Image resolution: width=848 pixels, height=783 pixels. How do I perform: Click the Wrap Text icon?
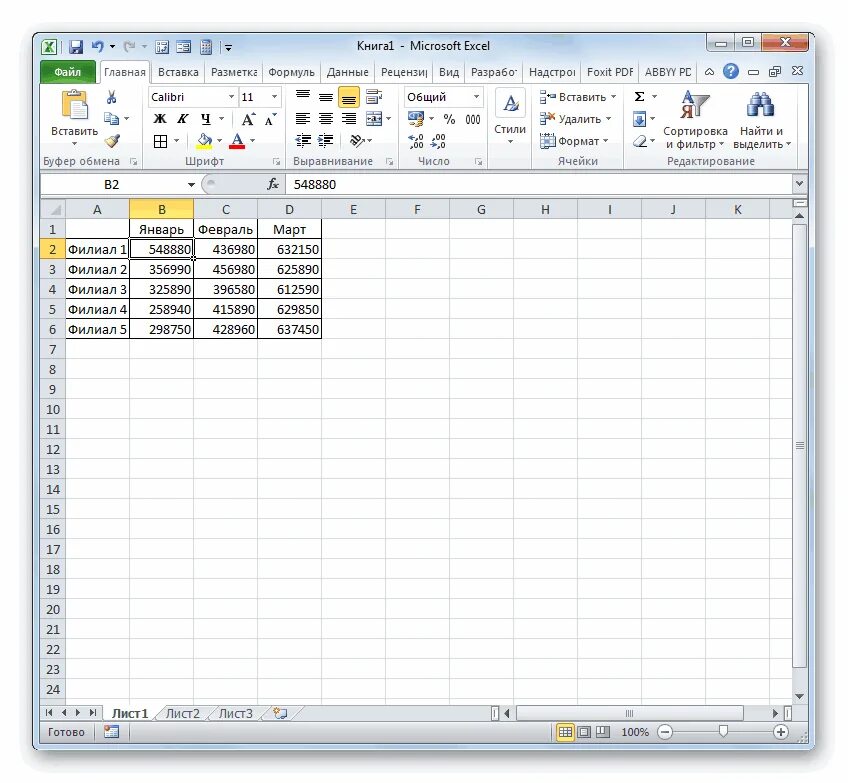coord(374,97)
